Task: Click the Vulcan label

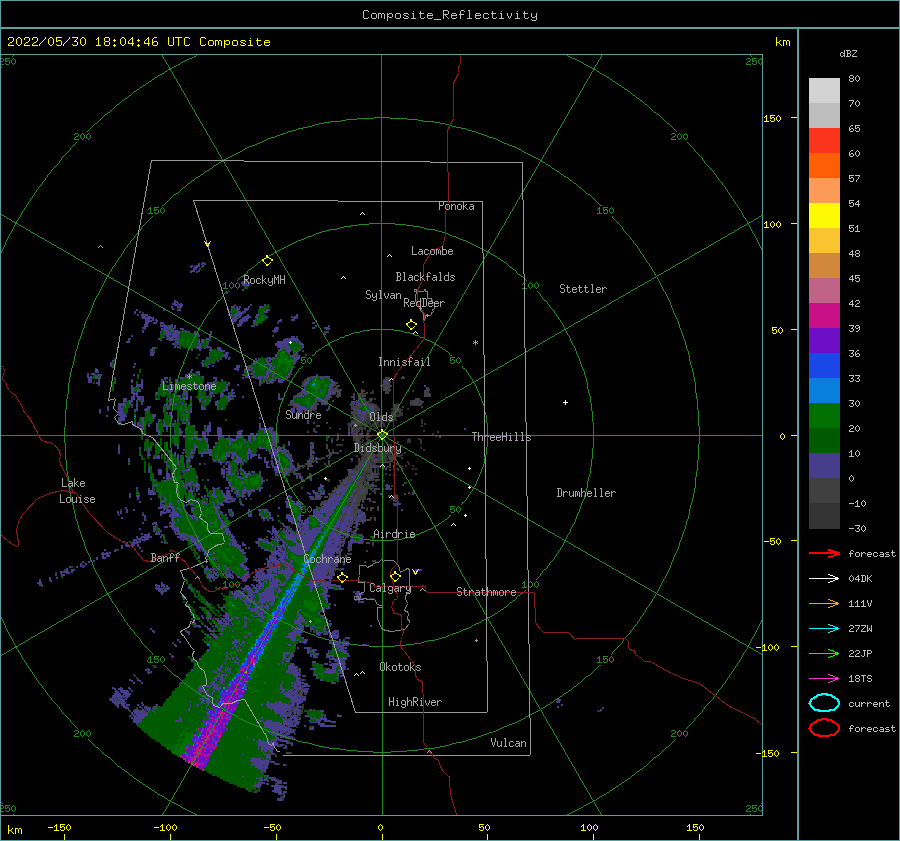Action: click(x=508, y=743)
